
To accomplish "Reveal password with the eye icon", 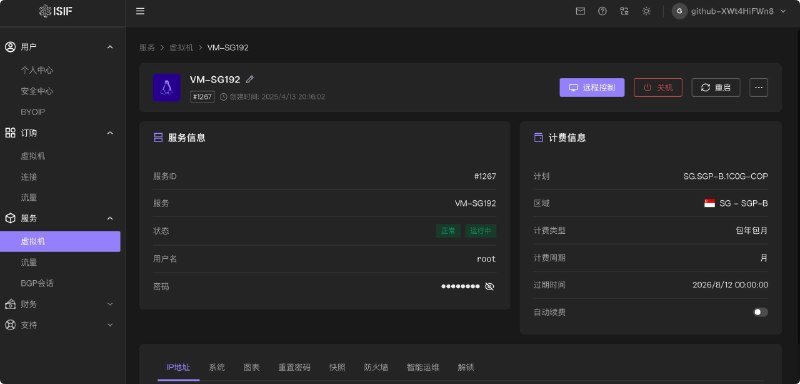I will click(489, 287).
